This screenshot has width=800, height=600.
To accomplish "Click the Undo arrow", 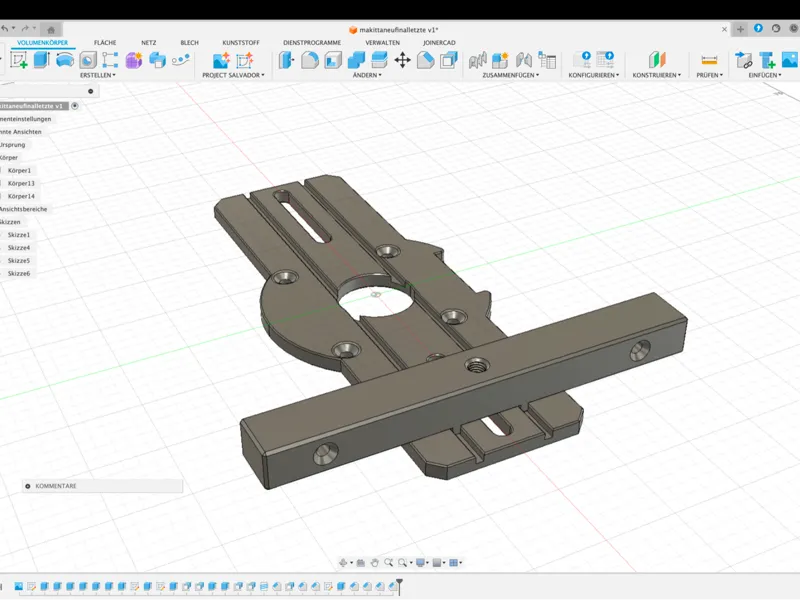I will pos(4,29).
